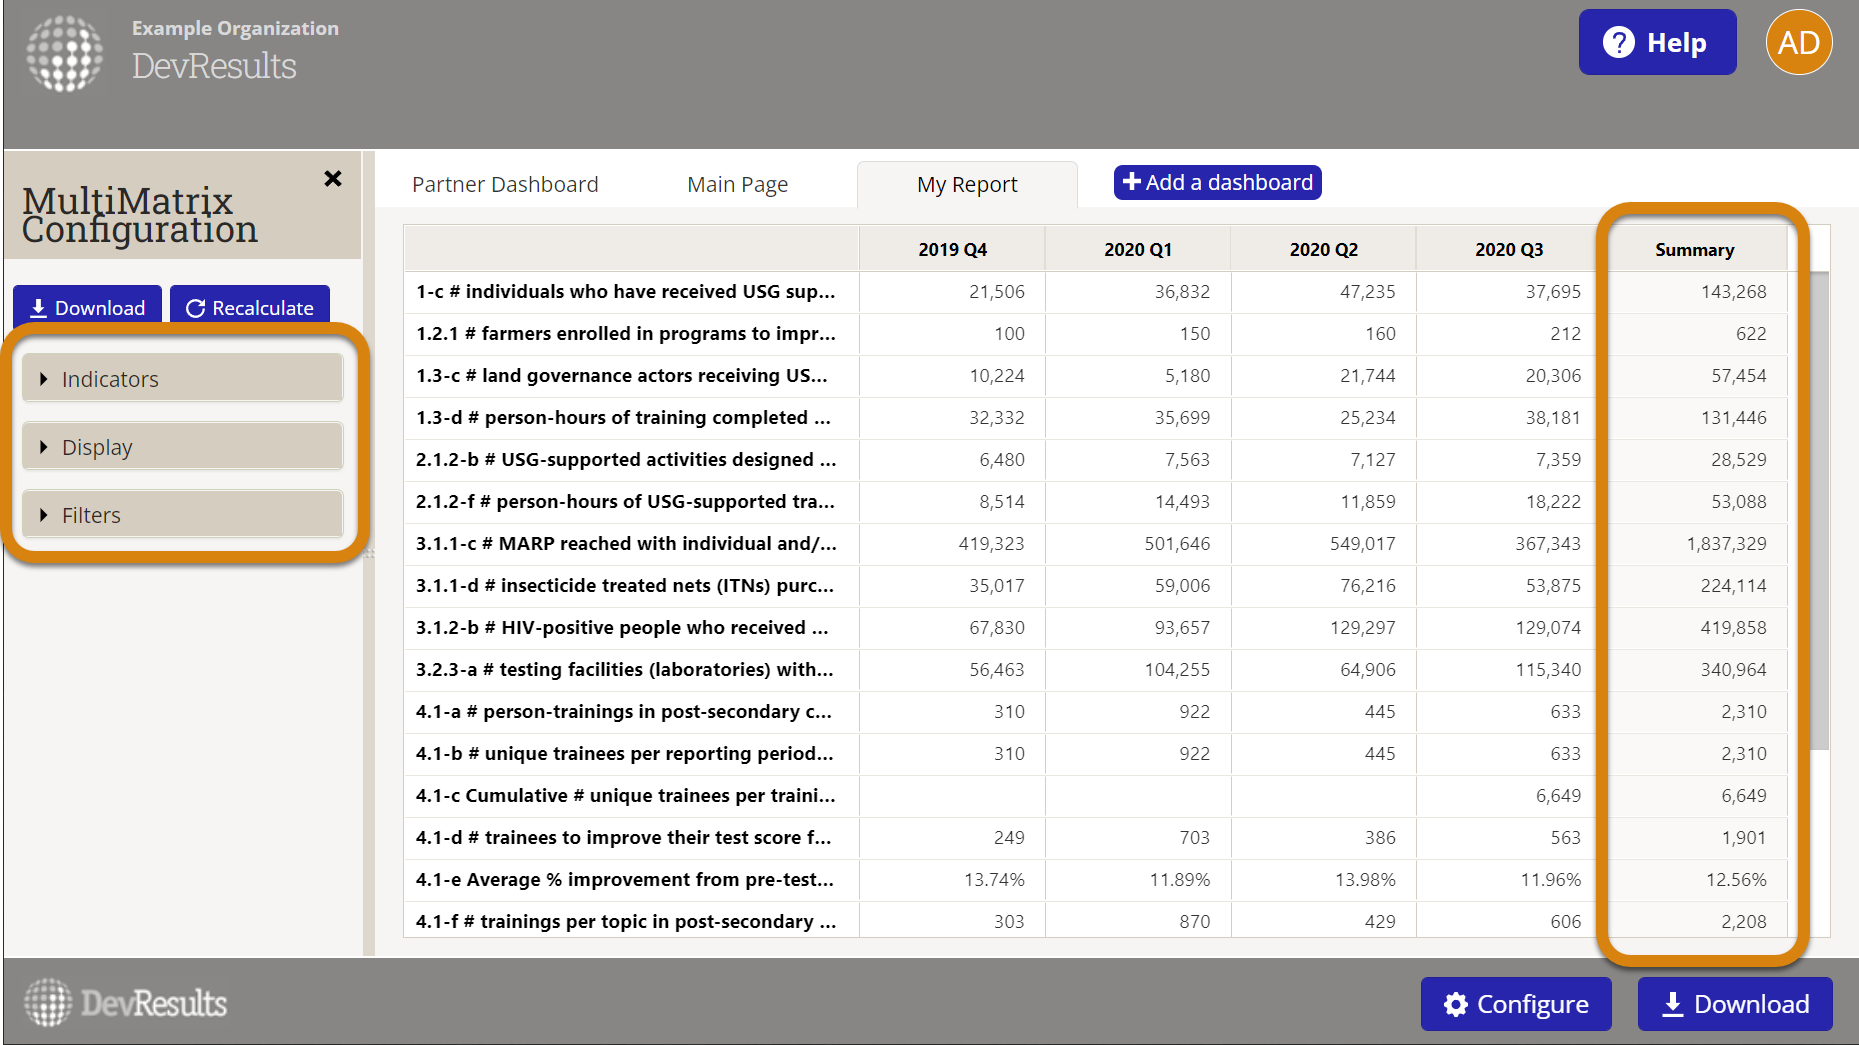
Task: Click the 2020 Q1 column header
Action: tap(1138, 249)
